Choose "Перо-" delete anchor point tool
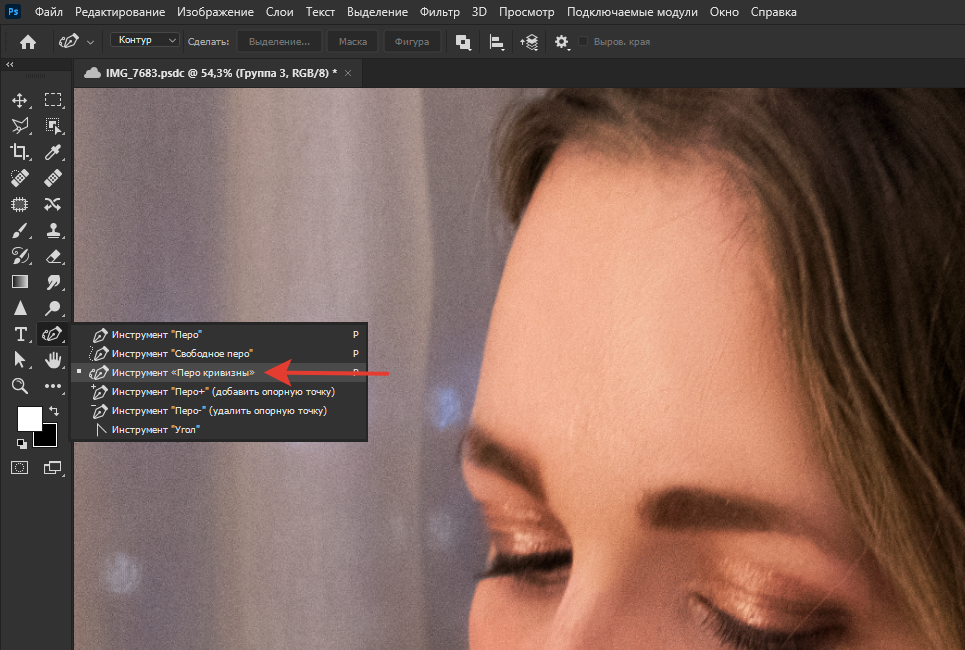The image size is (965, 650). coord(220,411)
